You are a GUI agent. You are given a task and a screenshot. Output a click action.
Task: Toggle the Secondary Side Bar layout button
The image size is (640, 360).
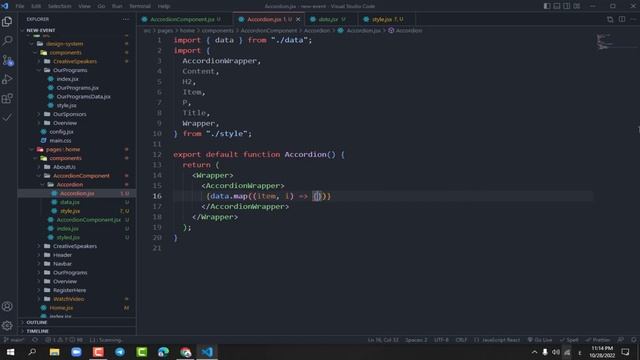pos(567,6)
